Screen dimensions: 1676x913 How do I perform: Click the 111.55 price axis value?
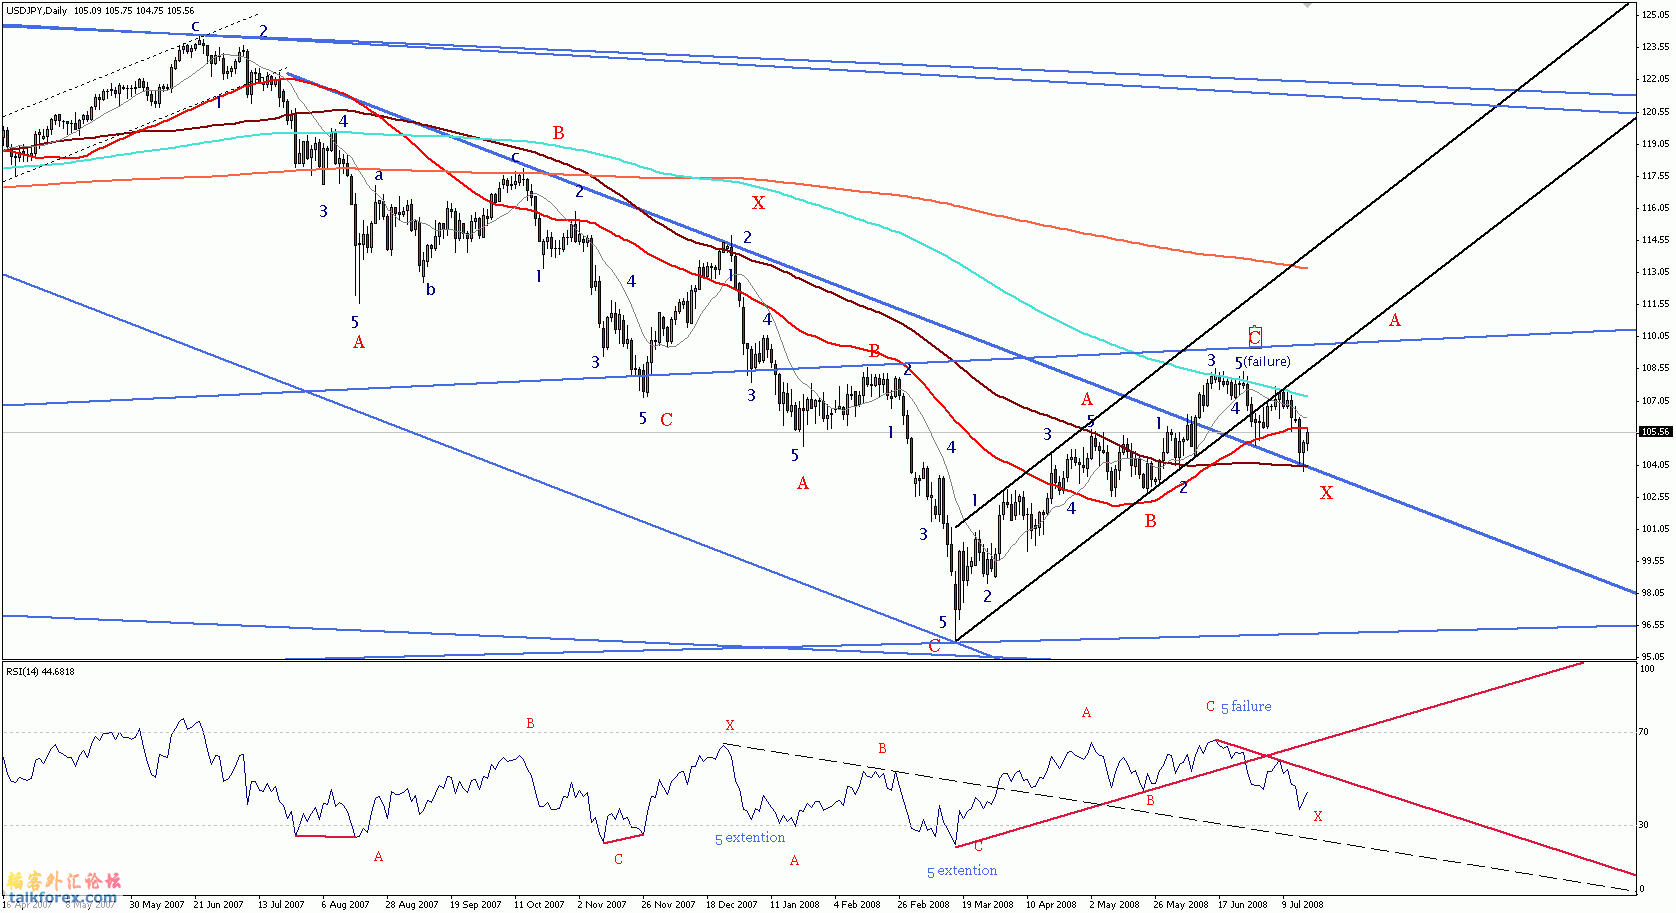point(1656,304)
